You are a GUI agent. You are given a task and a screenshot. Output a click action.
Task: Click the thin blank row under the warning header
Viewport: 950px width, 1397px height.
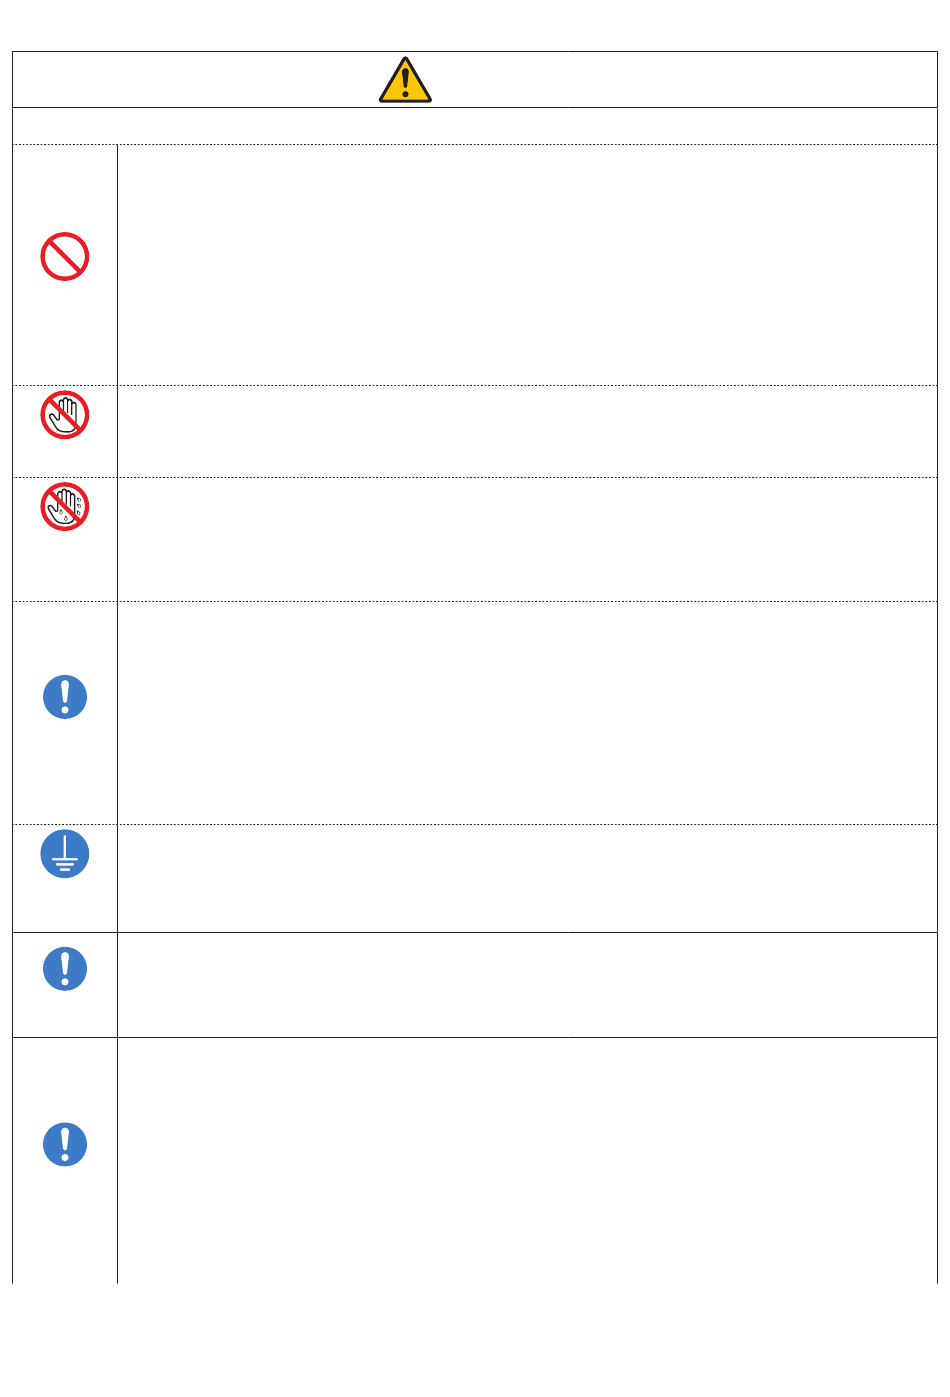(475, 126)
